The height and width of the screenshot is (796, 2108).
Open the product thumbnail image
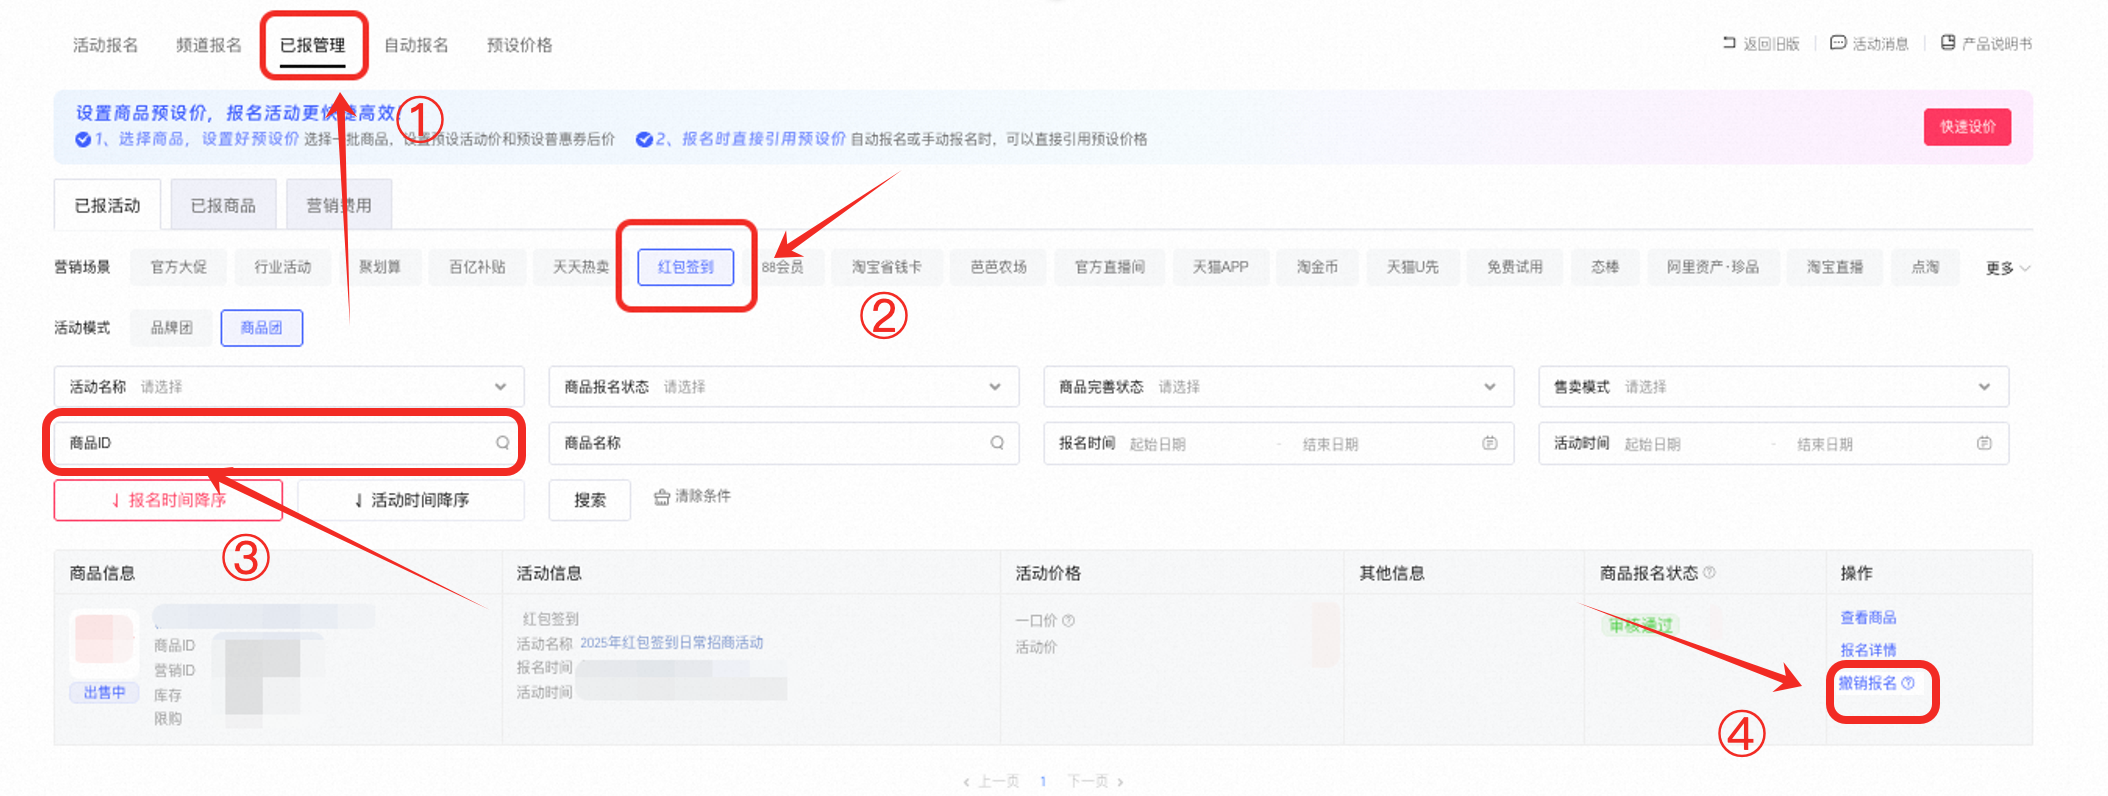[104, 640]
